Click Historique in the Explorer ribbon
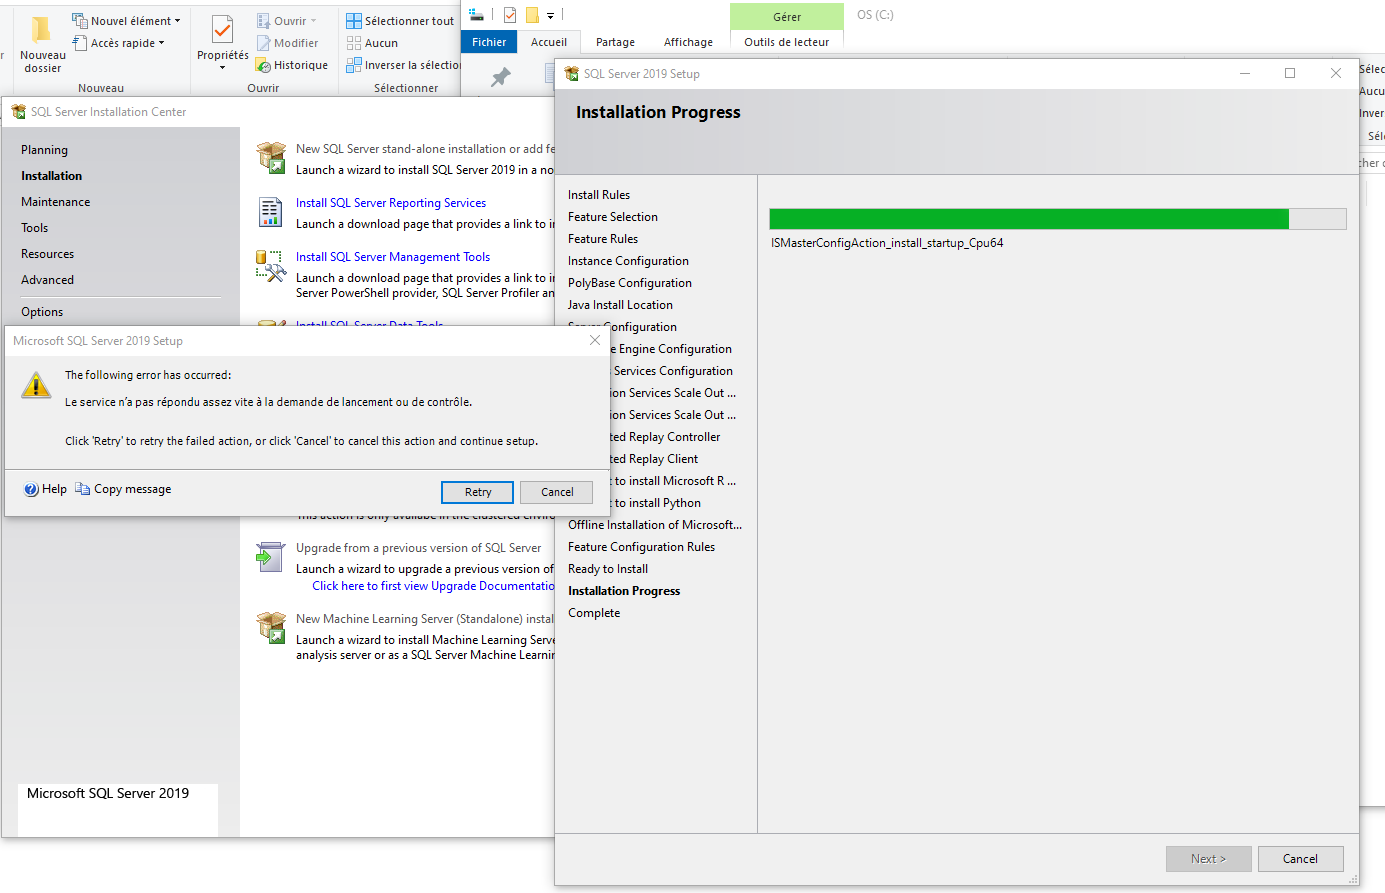Viewport: 1385px width, 893px height. coord(291,65)
